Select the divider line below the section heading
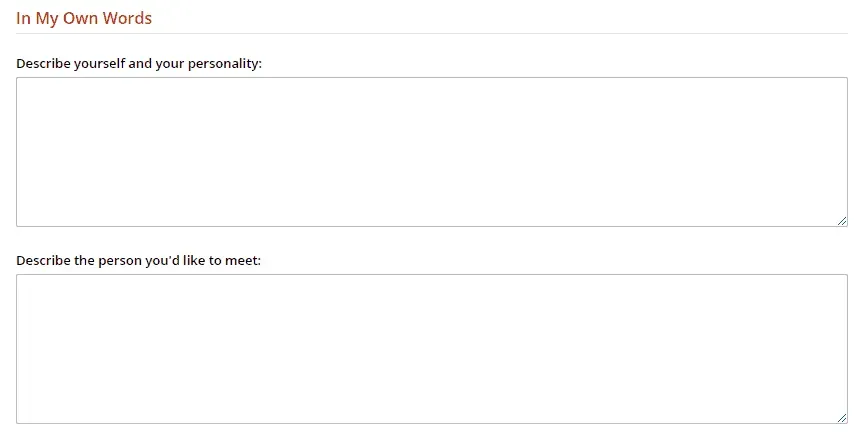This screenshot has height=438, width=864. click(x=431, y=34)
